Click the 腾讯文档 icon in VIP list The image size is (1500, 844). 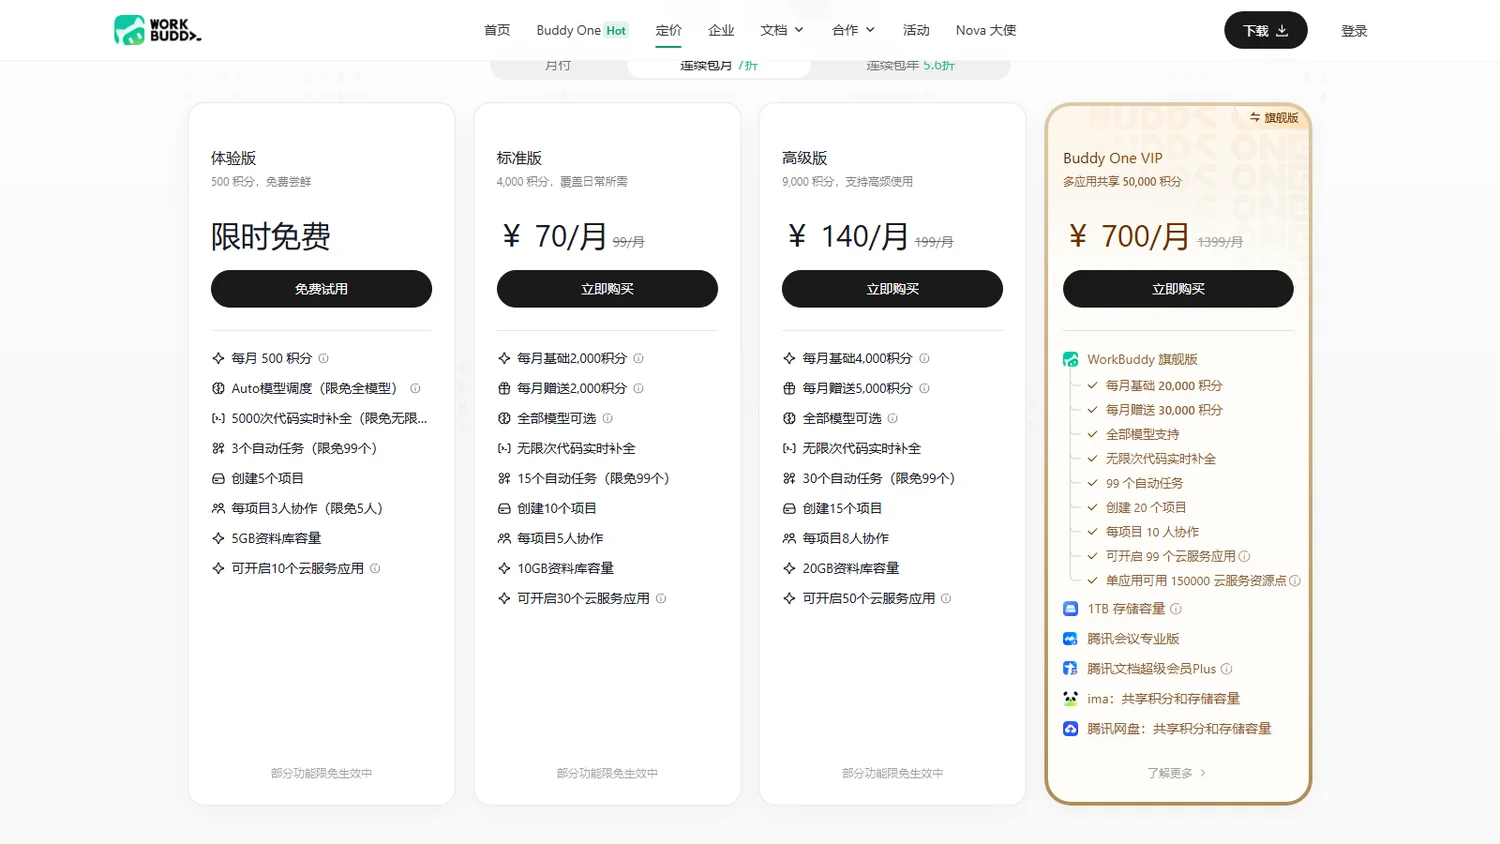[x=1070, y=668]
